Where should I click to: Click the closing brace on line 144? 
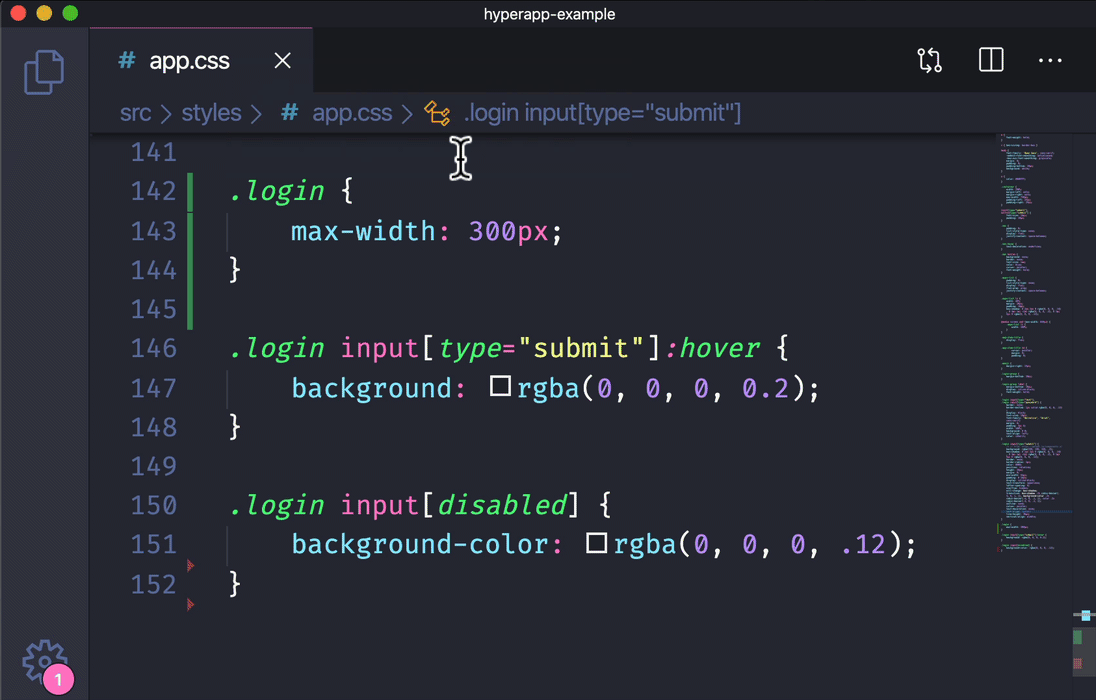click(x=235, y=270)
